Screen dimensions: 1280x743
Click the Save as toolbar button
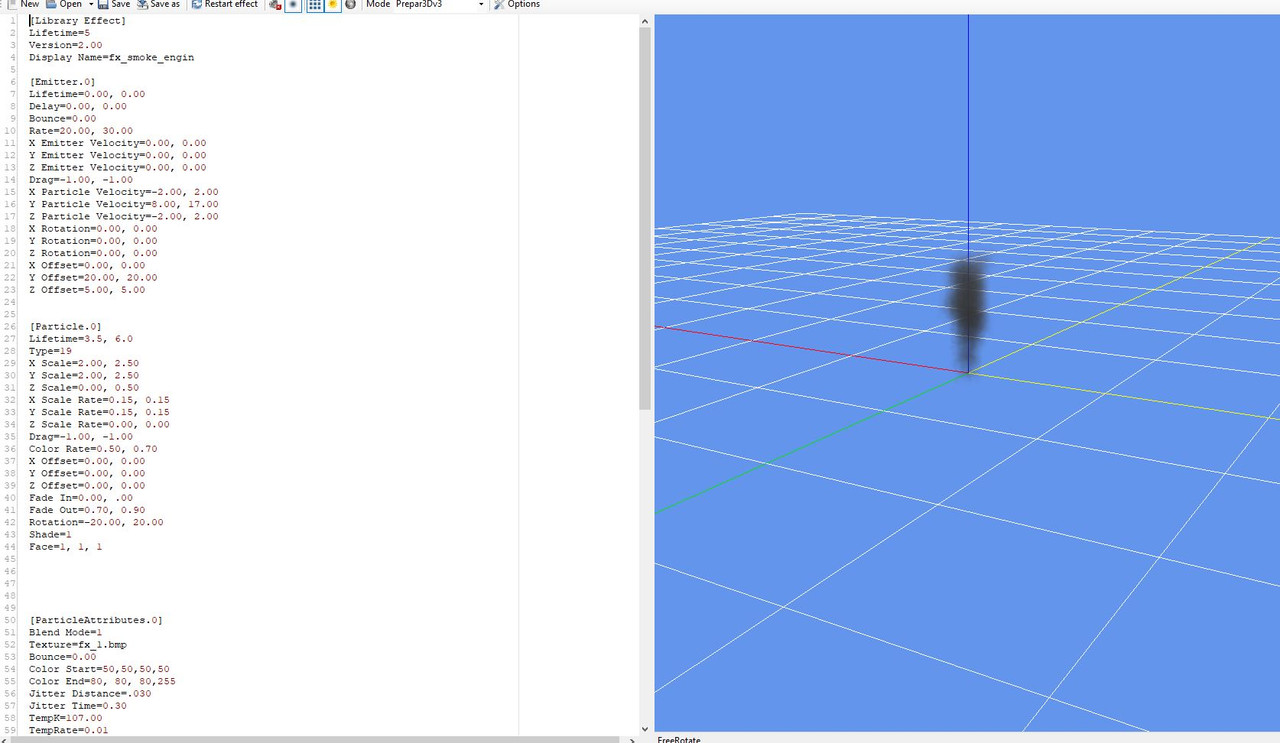[158, 4]
